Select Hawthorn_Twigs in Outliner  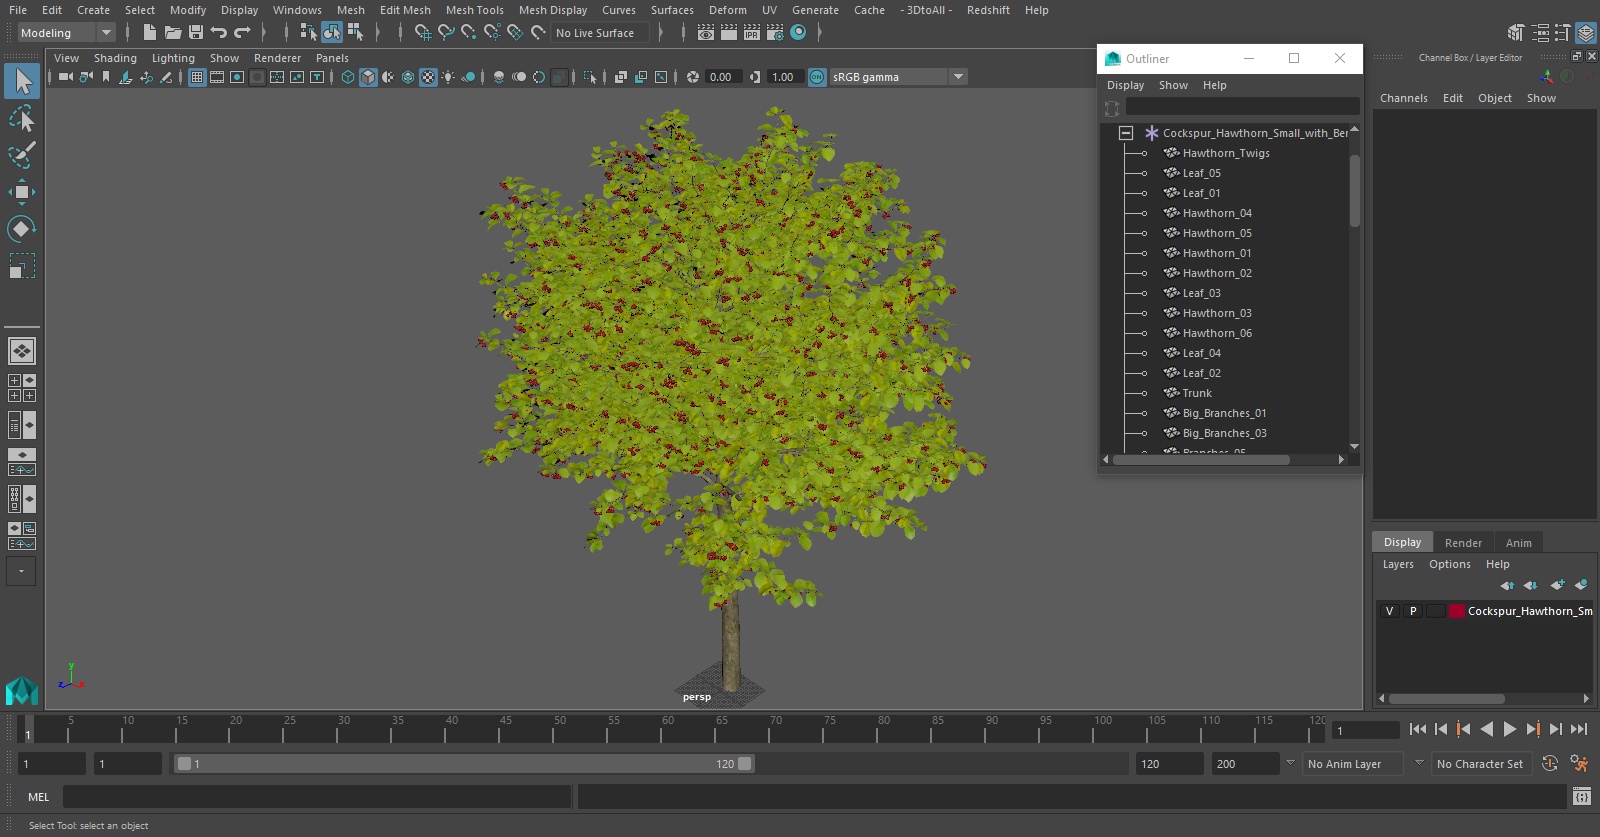pos(1226,153)
